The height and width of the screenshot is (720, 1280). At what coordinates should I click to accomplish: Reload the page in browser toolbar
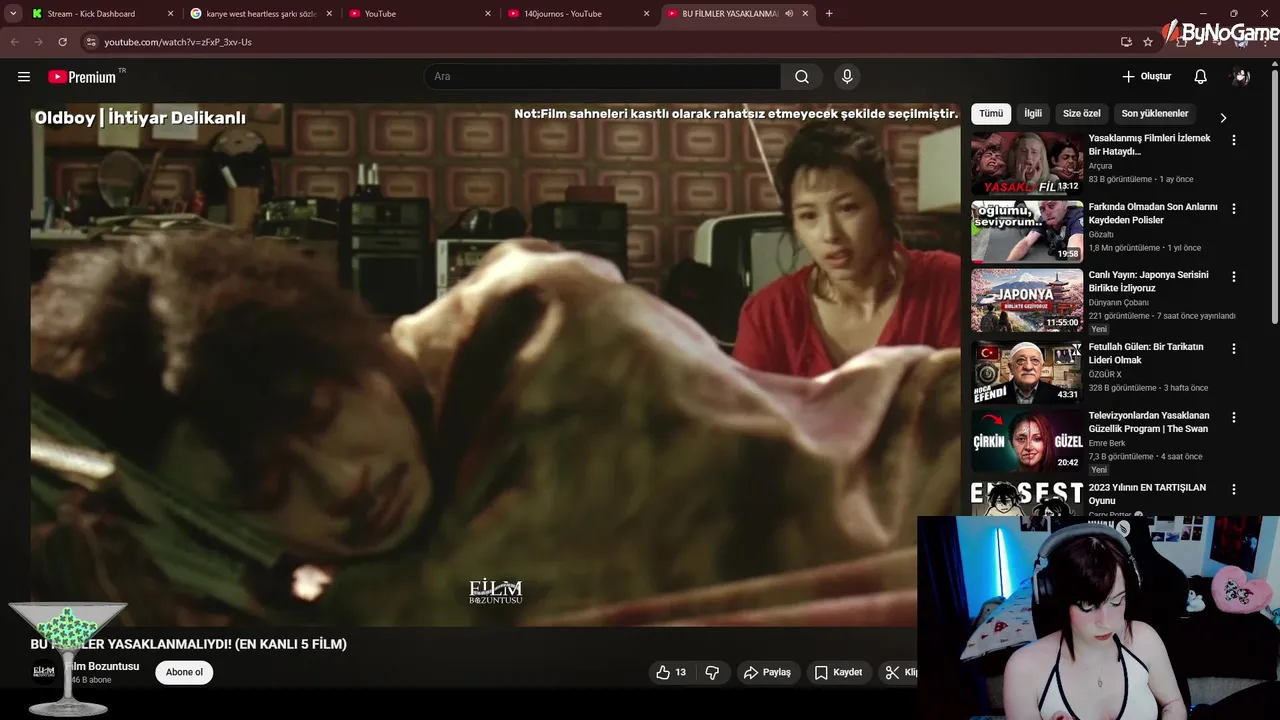62,42
